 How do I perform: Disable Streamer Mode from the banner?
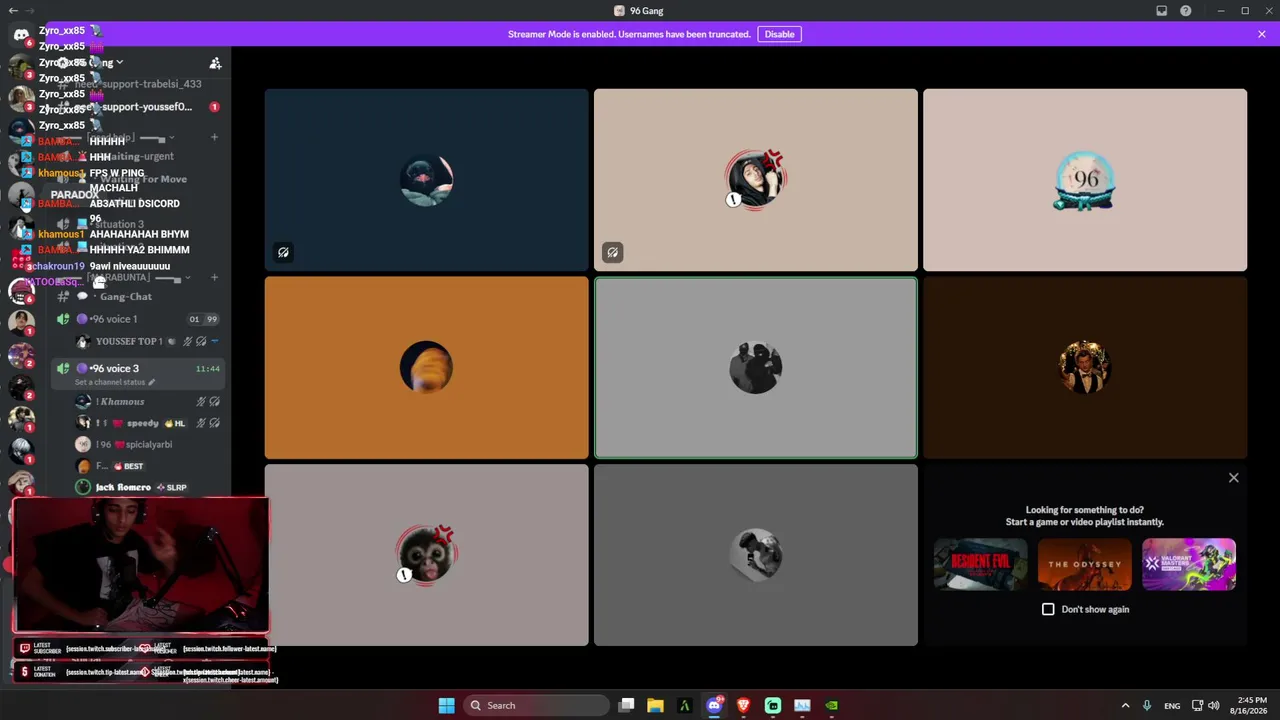point(779,34)
